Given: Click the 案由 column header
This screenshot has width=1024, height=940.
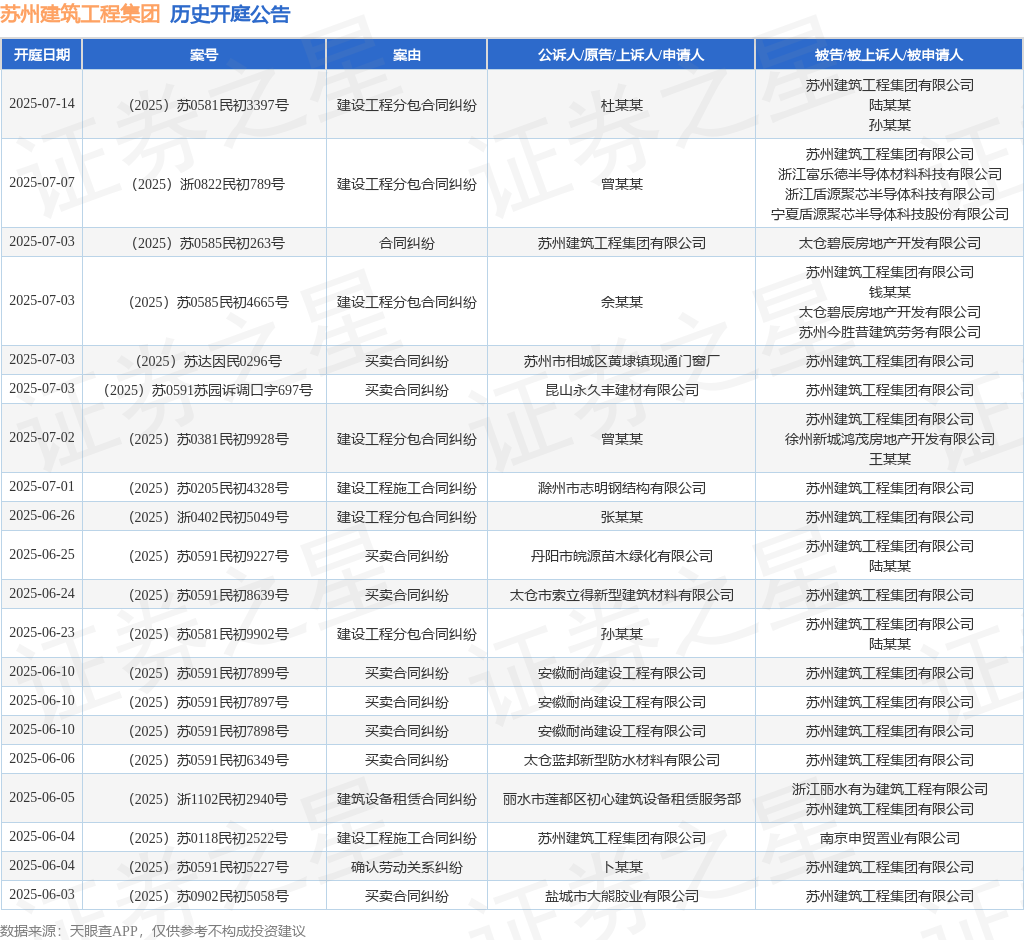Looking at the screenshot, I should 407,55.
